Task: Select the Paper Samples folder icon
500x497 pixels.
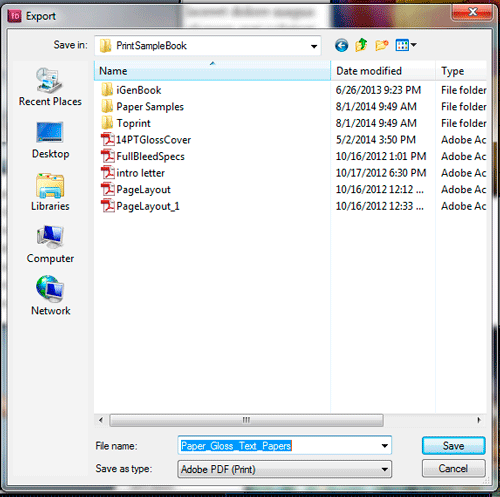Action: 107,107
